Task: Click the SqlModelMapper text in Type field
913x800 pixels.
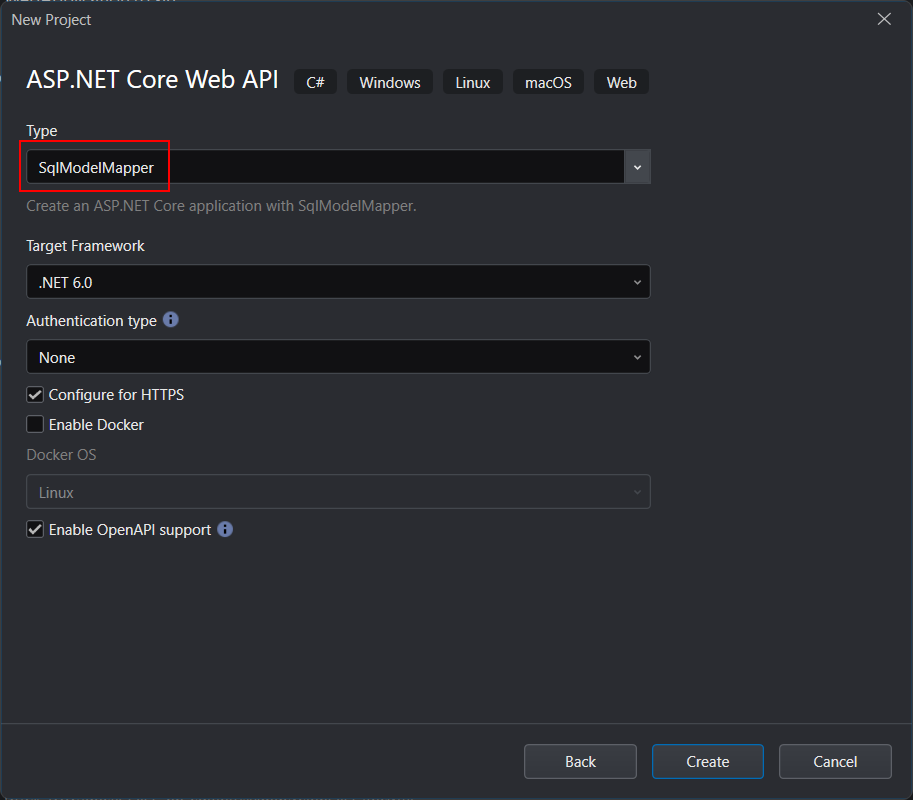Action: [96, 168]
